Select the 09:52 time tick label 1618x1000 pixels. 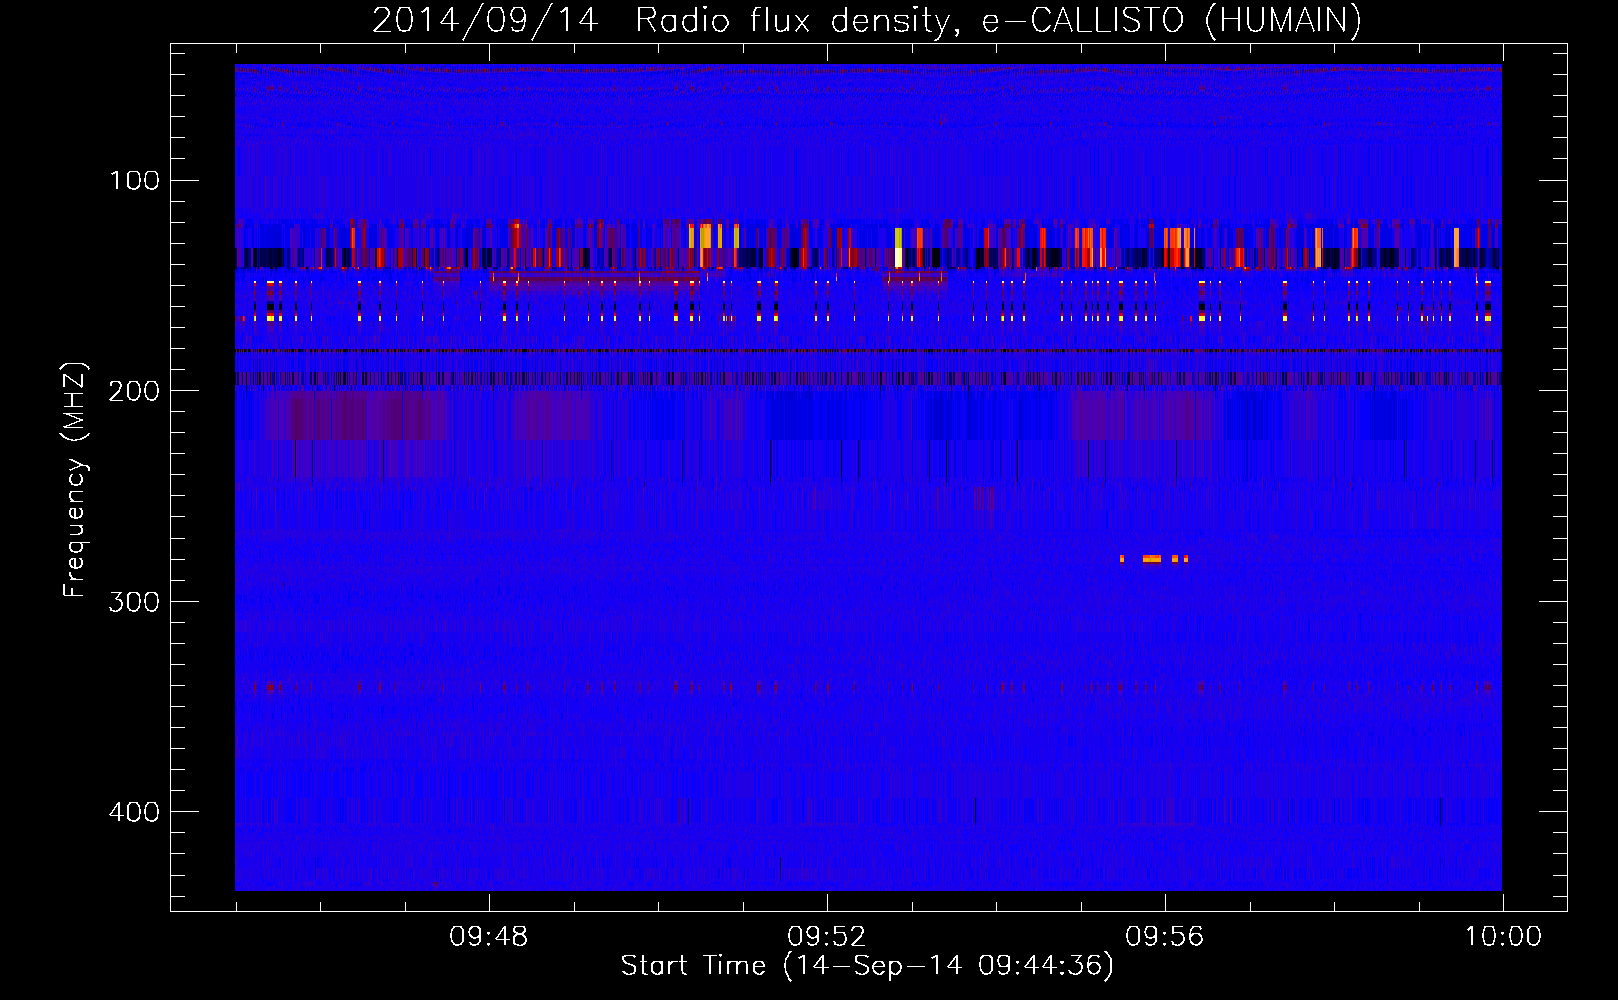pos(827,937)
